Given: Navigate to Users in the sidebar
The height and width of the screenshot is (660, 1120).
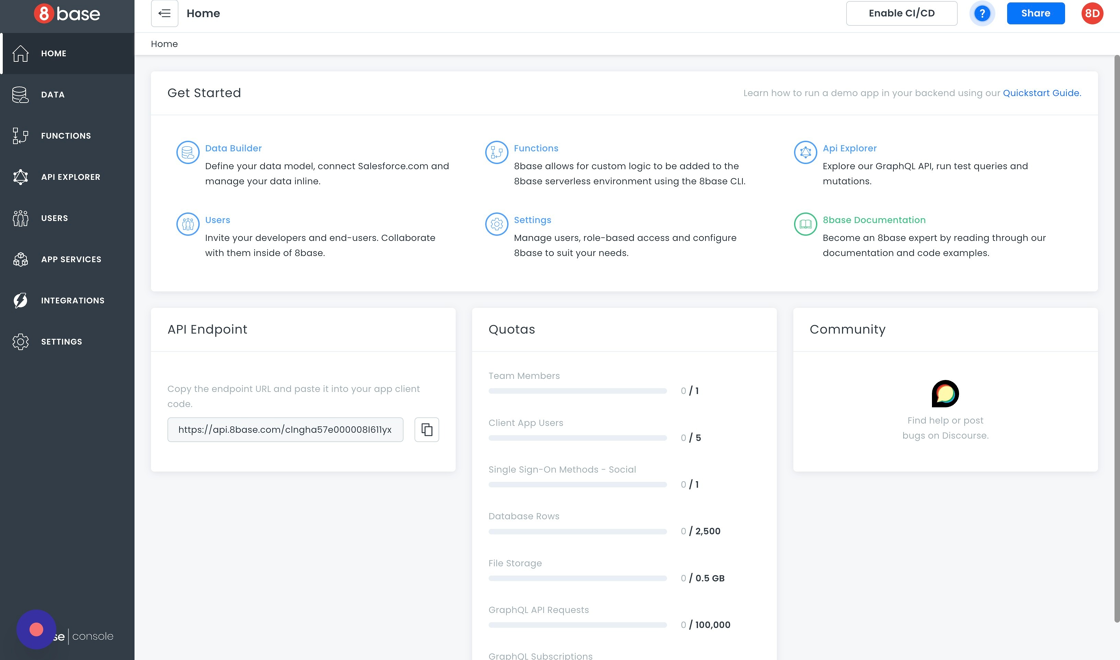Looking at the screenshot, I should tap(54, 218).
